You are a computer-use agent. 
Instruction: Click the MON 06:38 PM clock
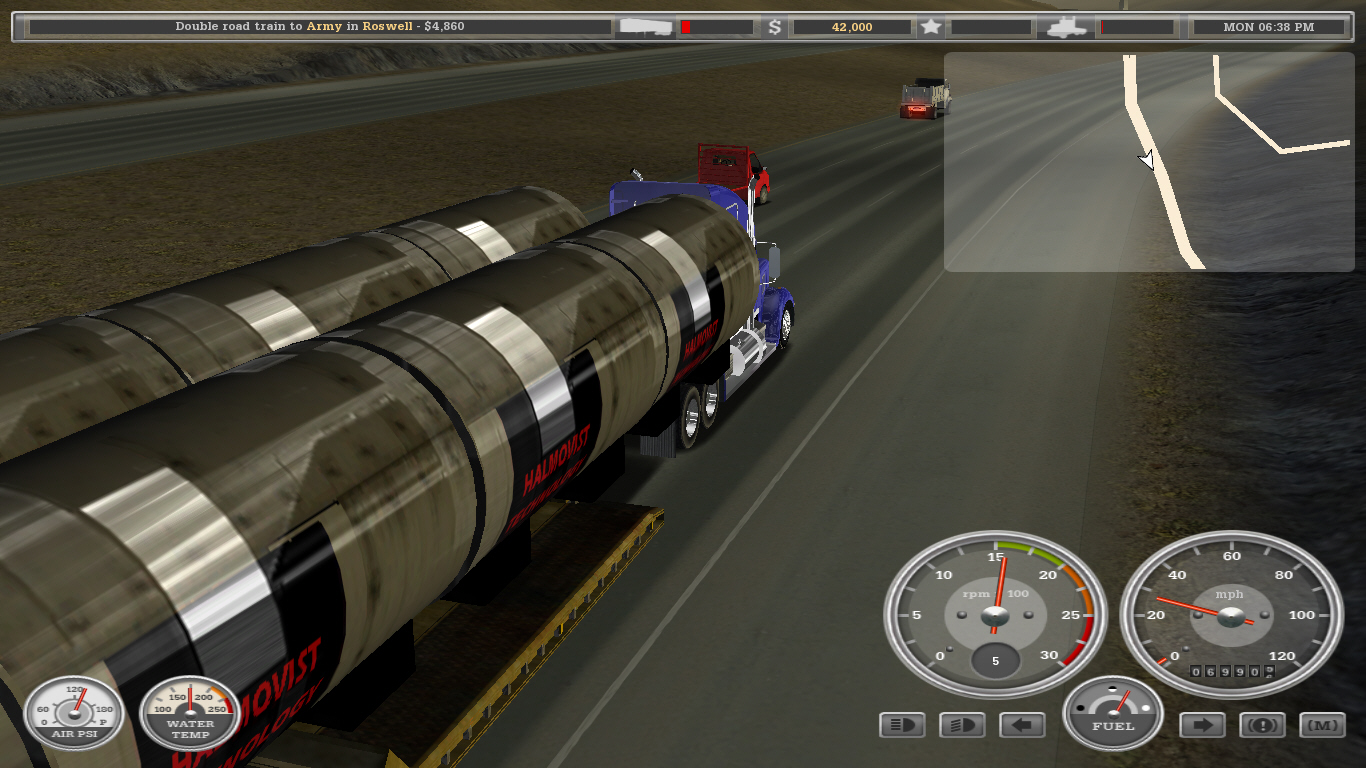[1269, 27]
